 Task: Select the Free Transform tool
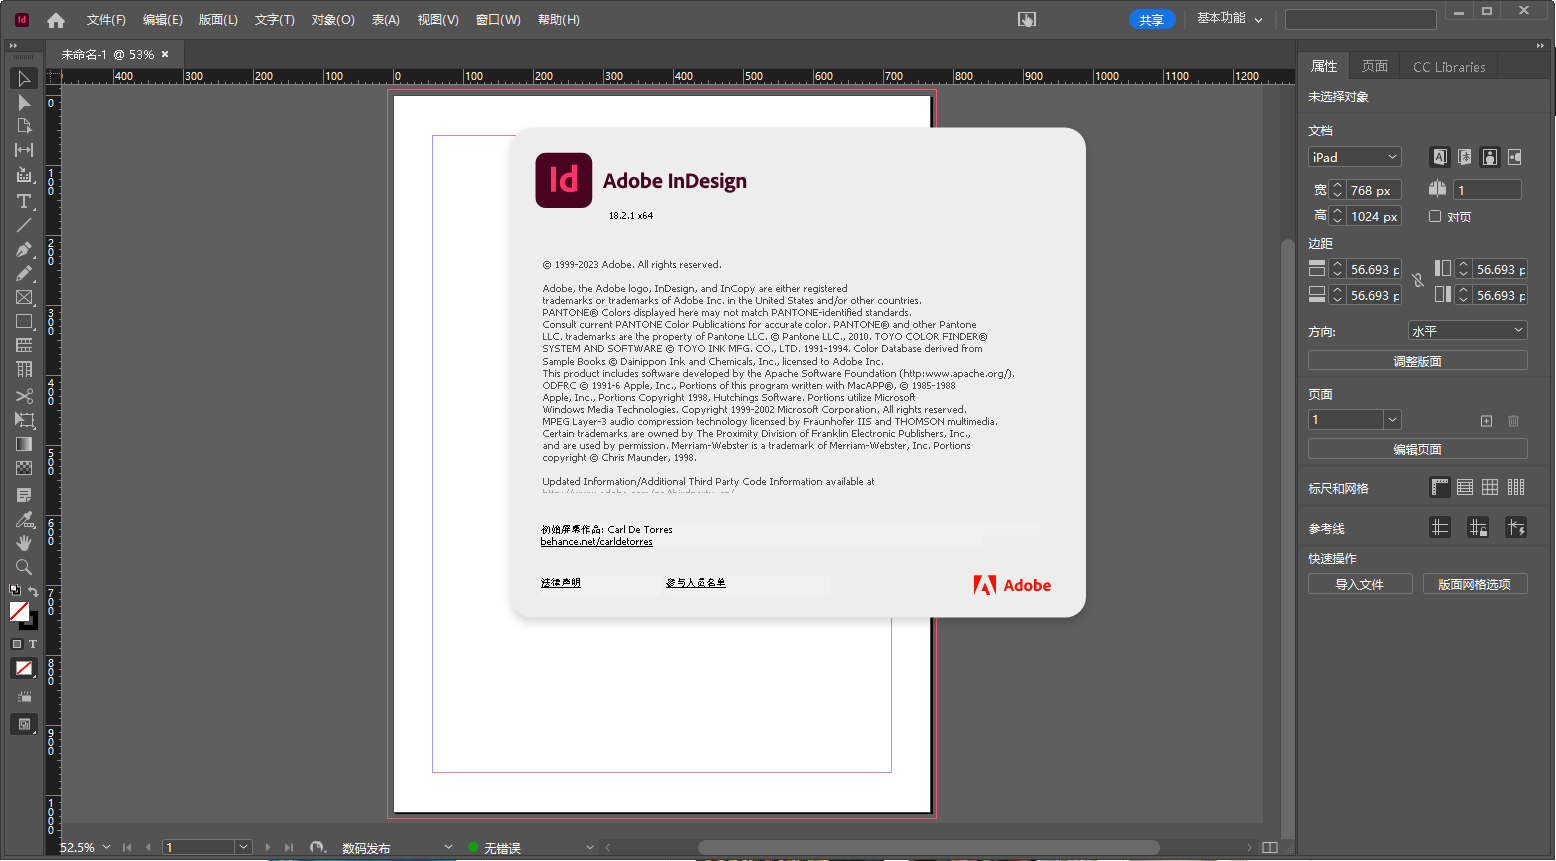pyautogui.click(x=24, y=420)
